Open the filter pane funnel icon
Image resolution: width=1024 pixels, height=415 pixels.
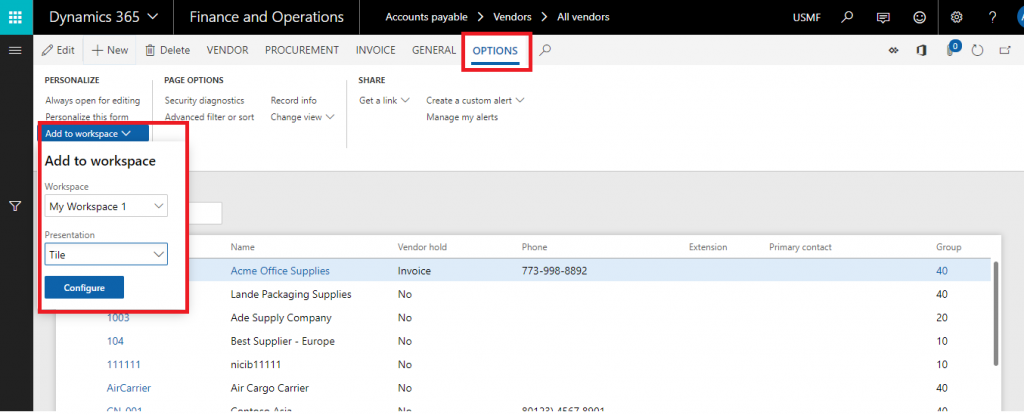(x=16, y=207)
